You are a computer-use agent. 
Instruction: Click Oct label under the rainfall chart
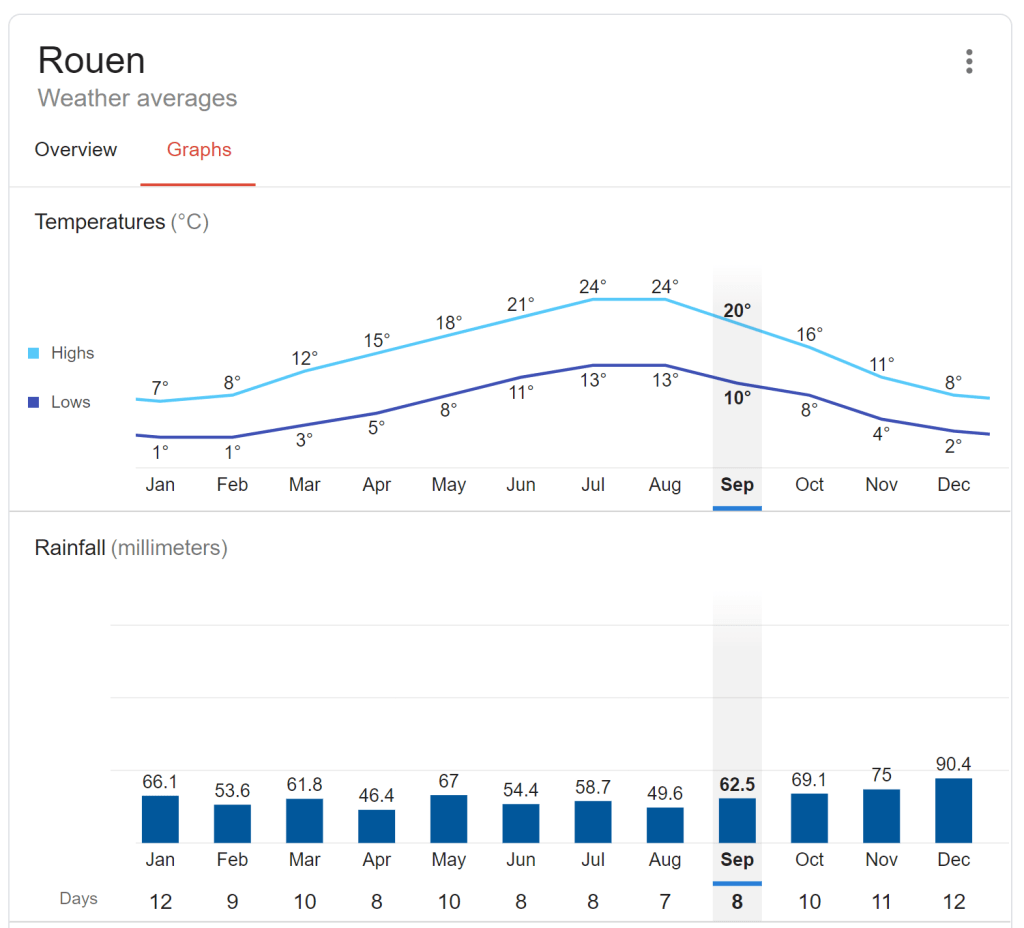tap(809, 860)
